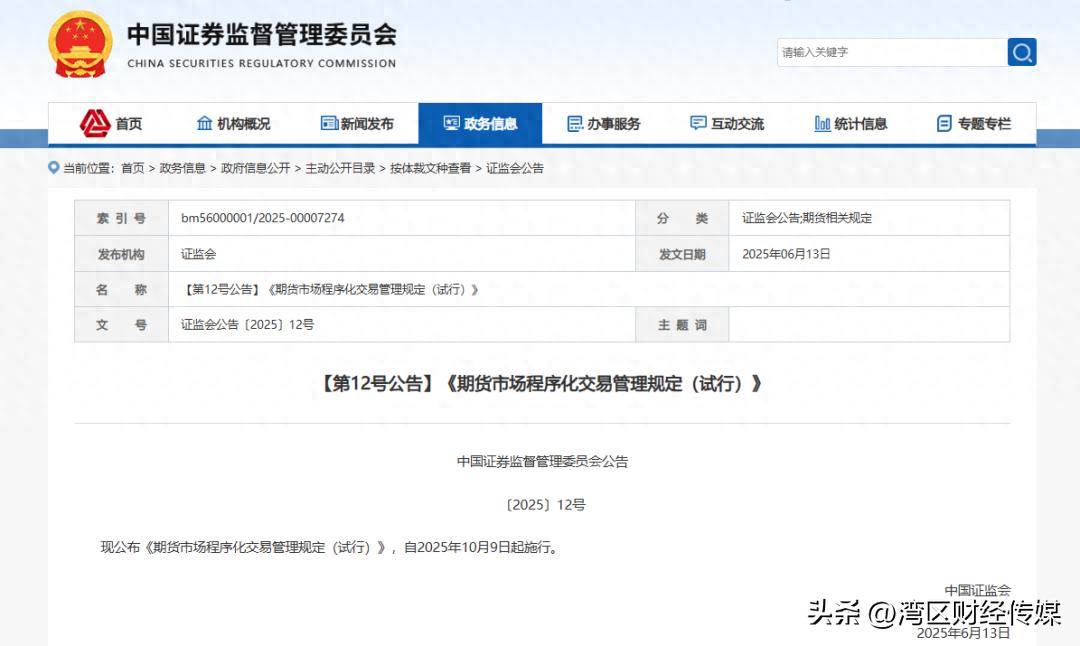Viewport: 1080px width, 646px height.
Task: Click the national emblem logo
Action: (x=79, y=45)
